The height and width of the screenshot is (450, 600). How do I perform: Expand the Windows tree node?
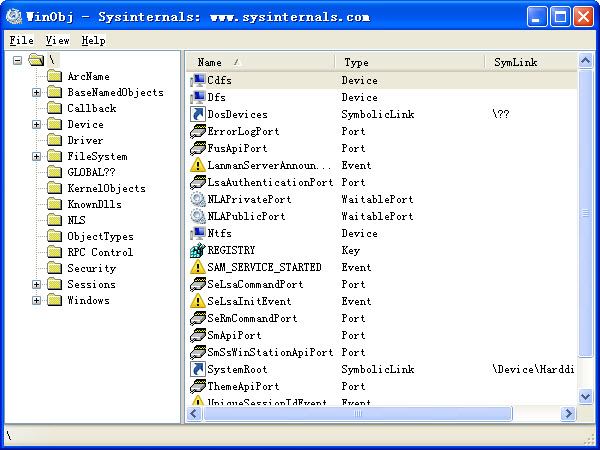pyautogui.click(x=36, y=300)
